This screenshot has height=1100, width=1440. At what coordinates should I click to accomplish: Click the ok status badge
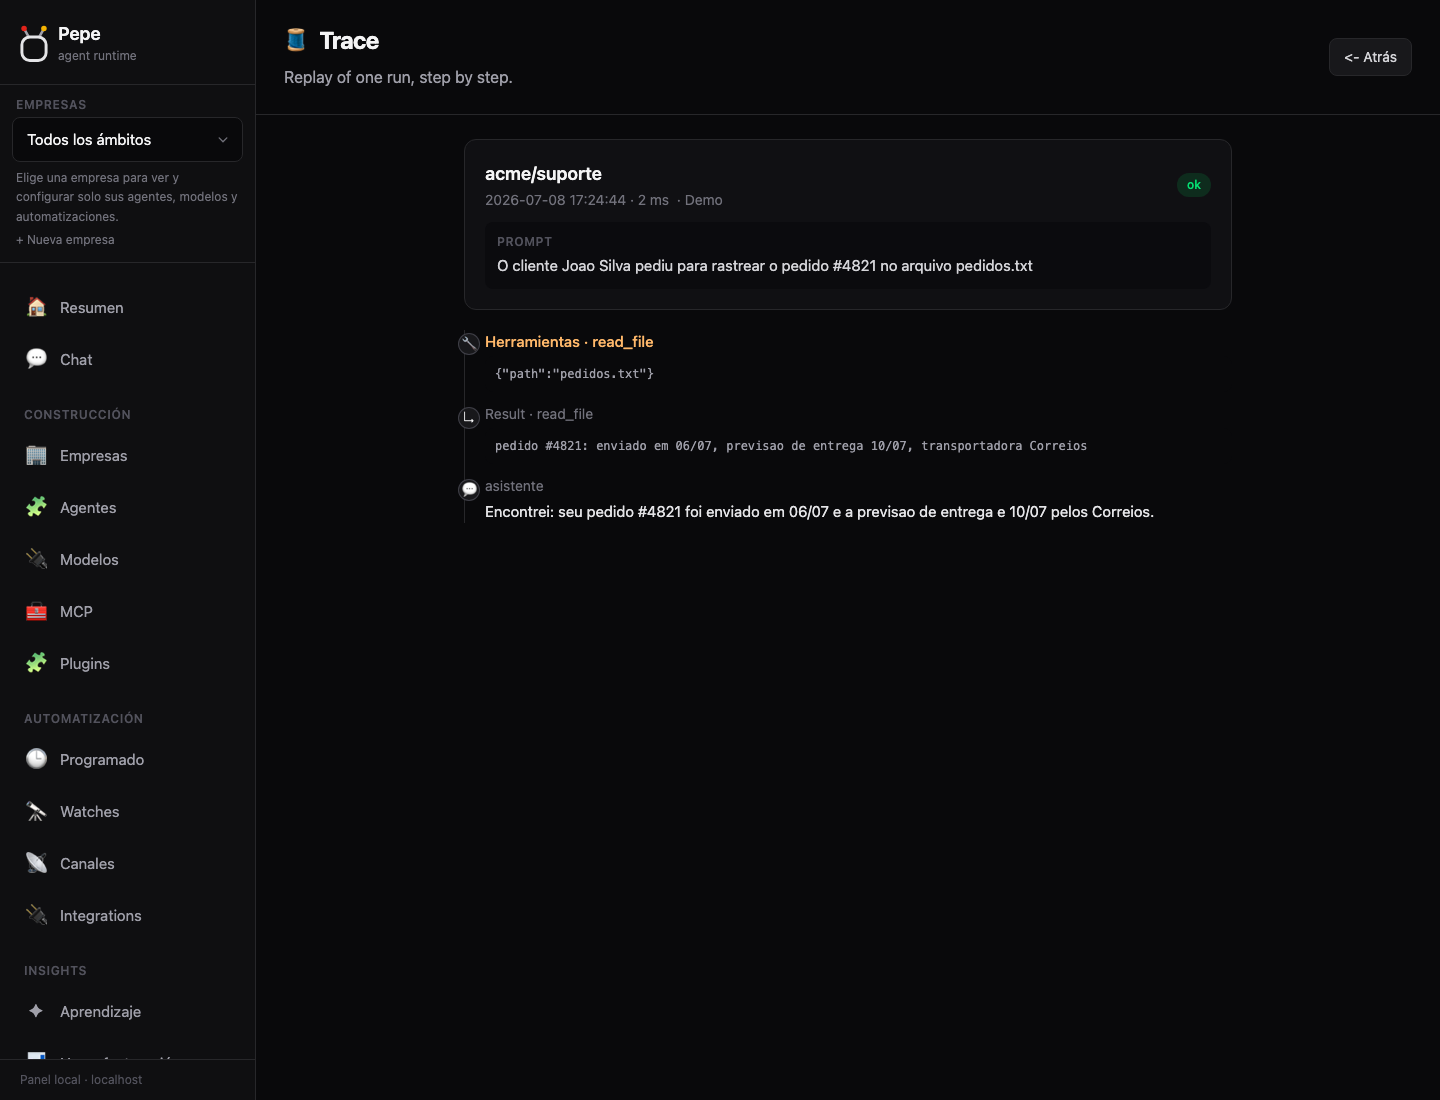click(1194, 185)
